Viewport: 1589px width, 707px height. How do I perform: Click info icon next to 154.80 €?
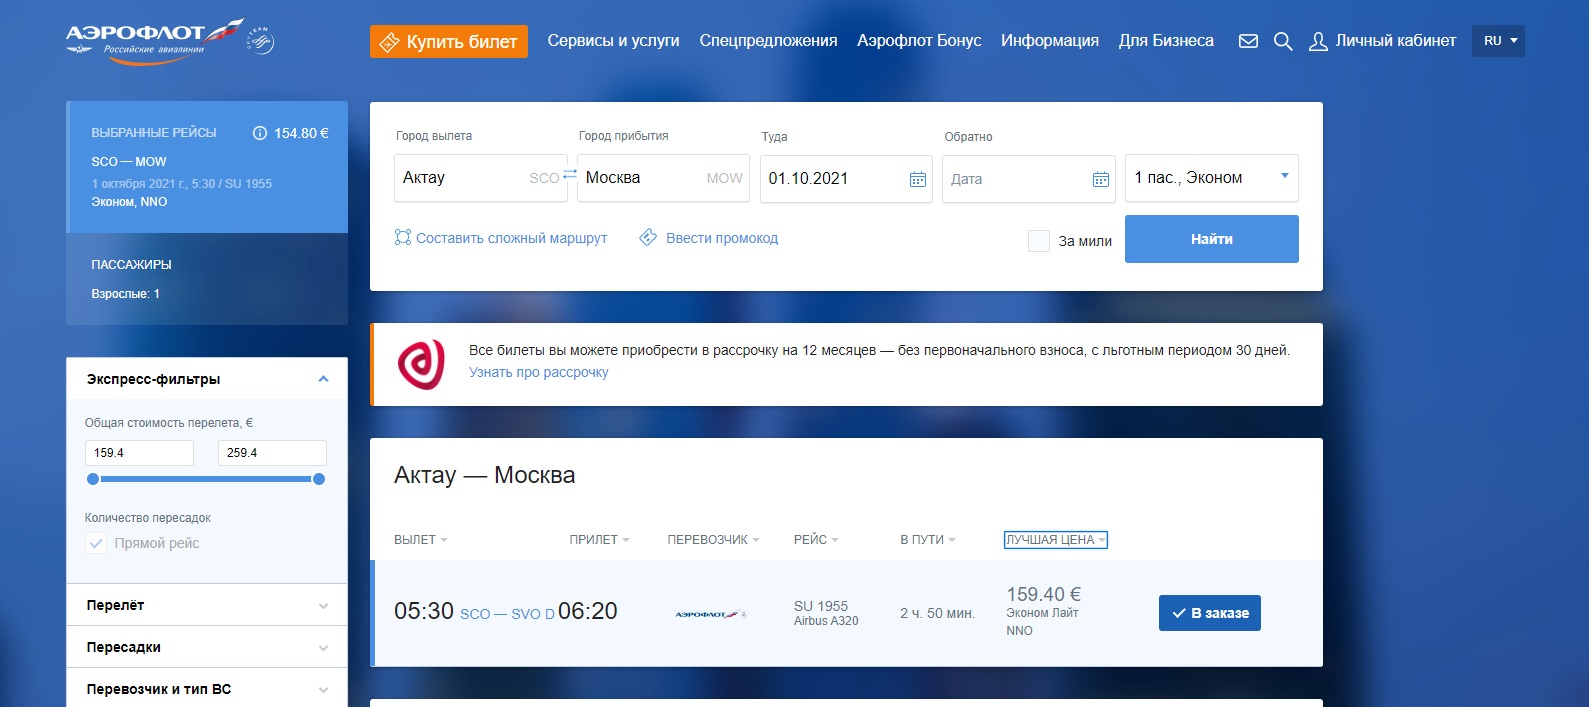[x=260, y=133]
